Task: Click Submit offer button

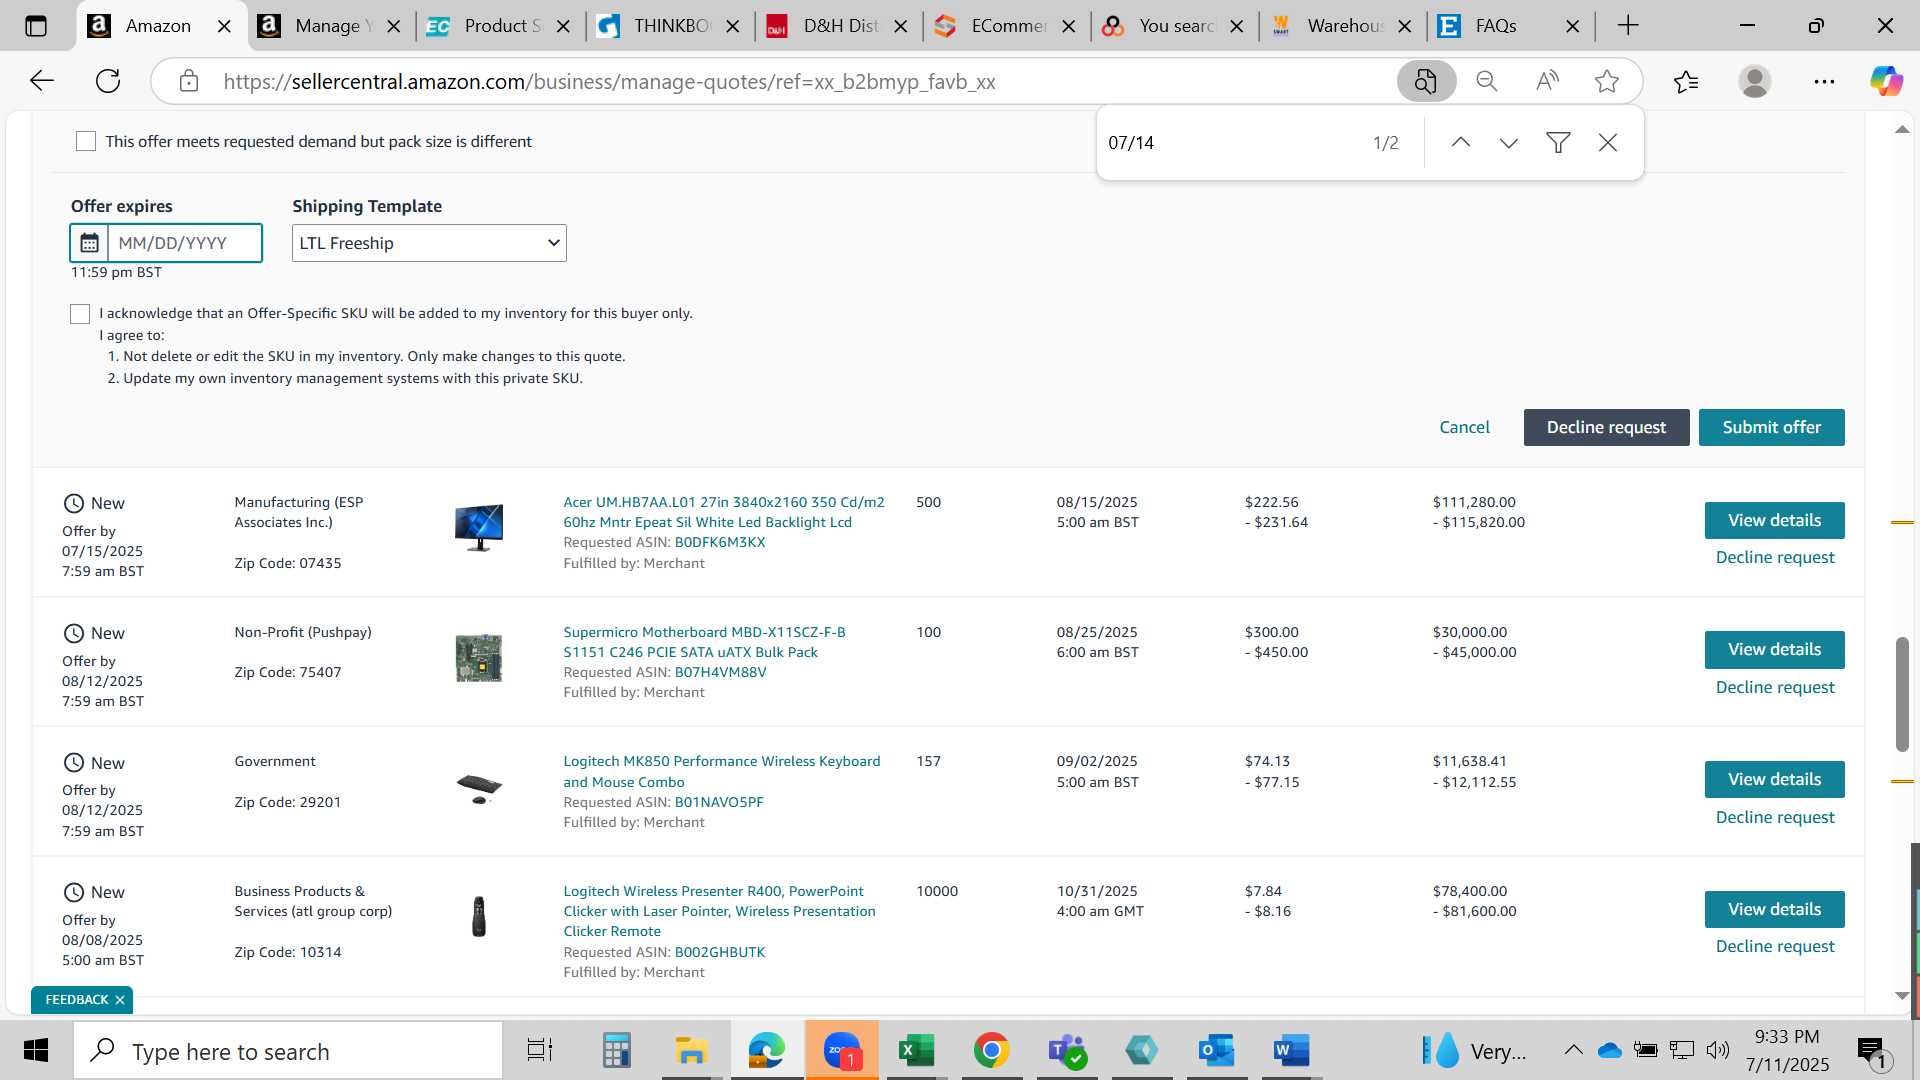Action: (1771, 428)
